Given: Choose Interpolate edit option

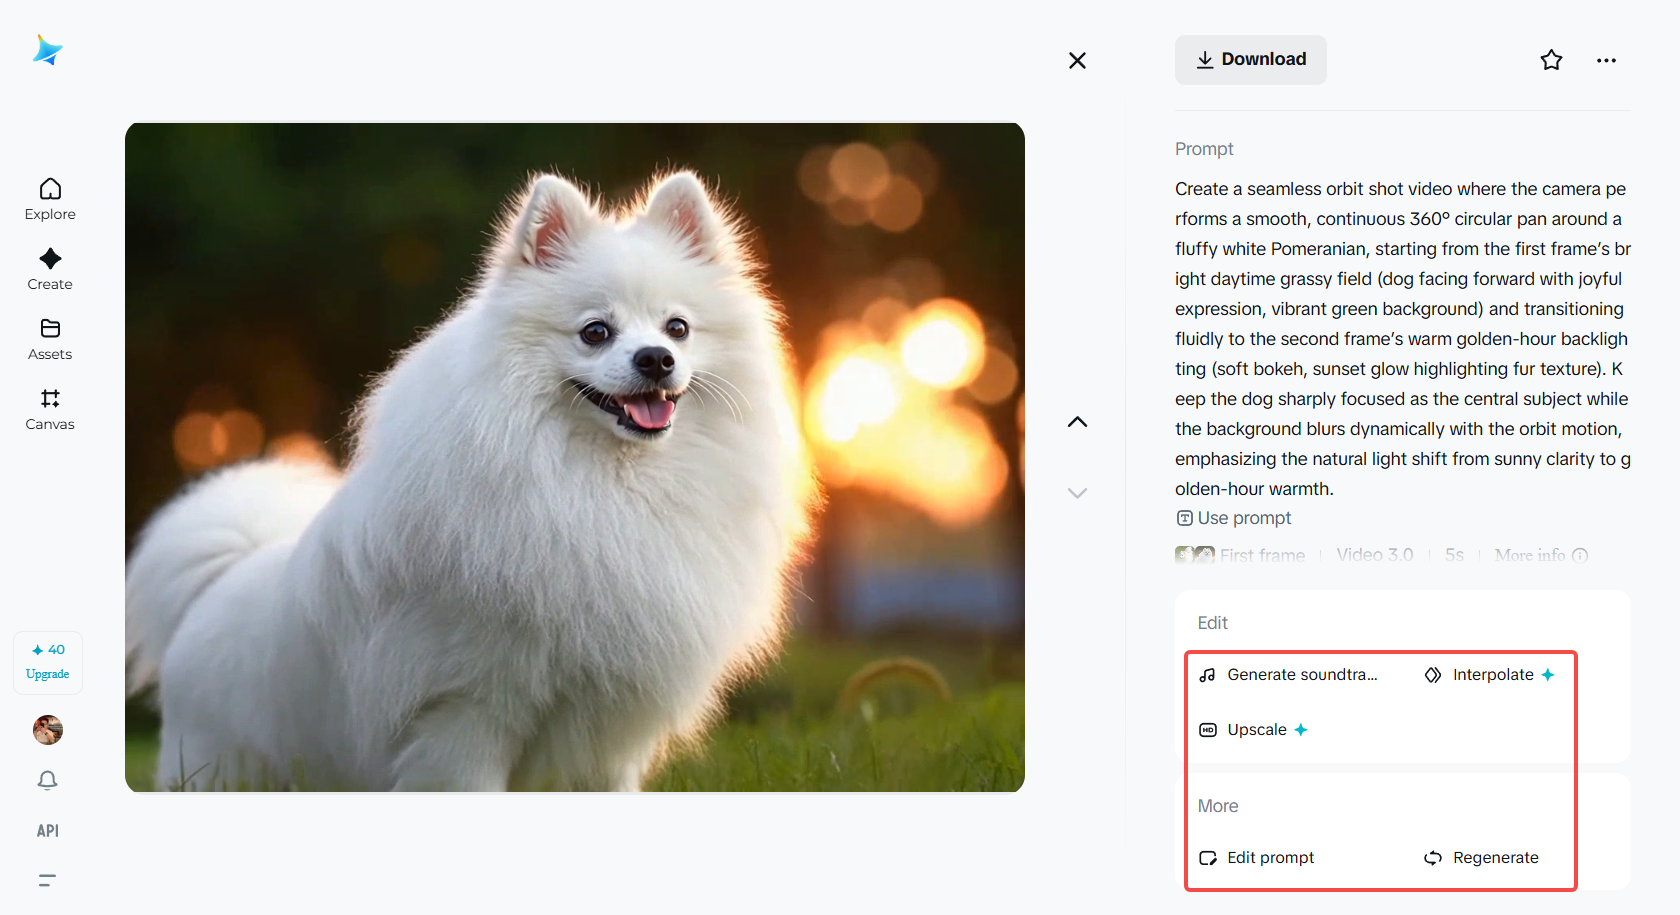Looking at the screenshot, I should 1491,675.
